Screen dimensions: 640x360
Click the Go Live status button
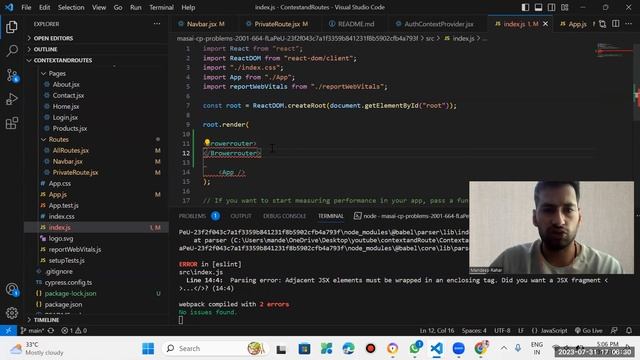click(x=588, y=330)
